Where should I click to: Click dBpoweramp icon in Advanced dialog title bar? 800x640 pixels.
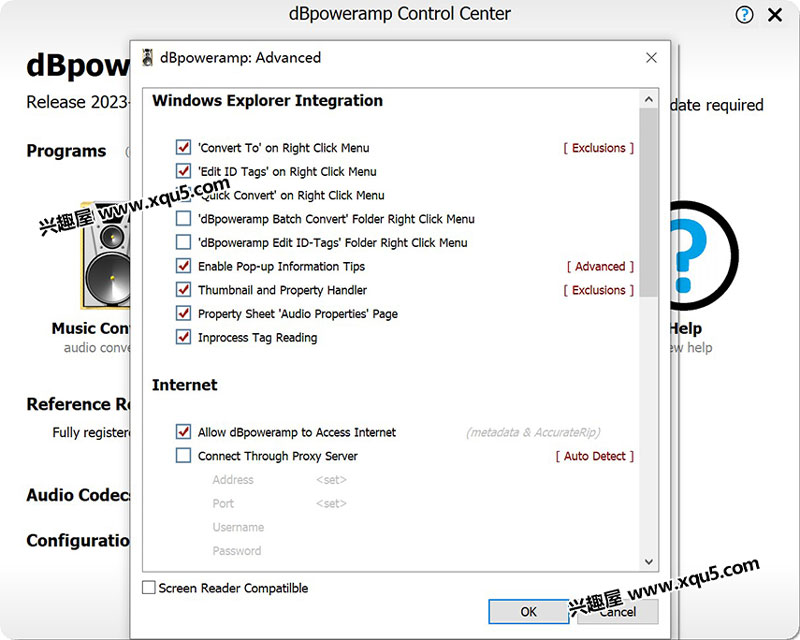click(147, 58)
